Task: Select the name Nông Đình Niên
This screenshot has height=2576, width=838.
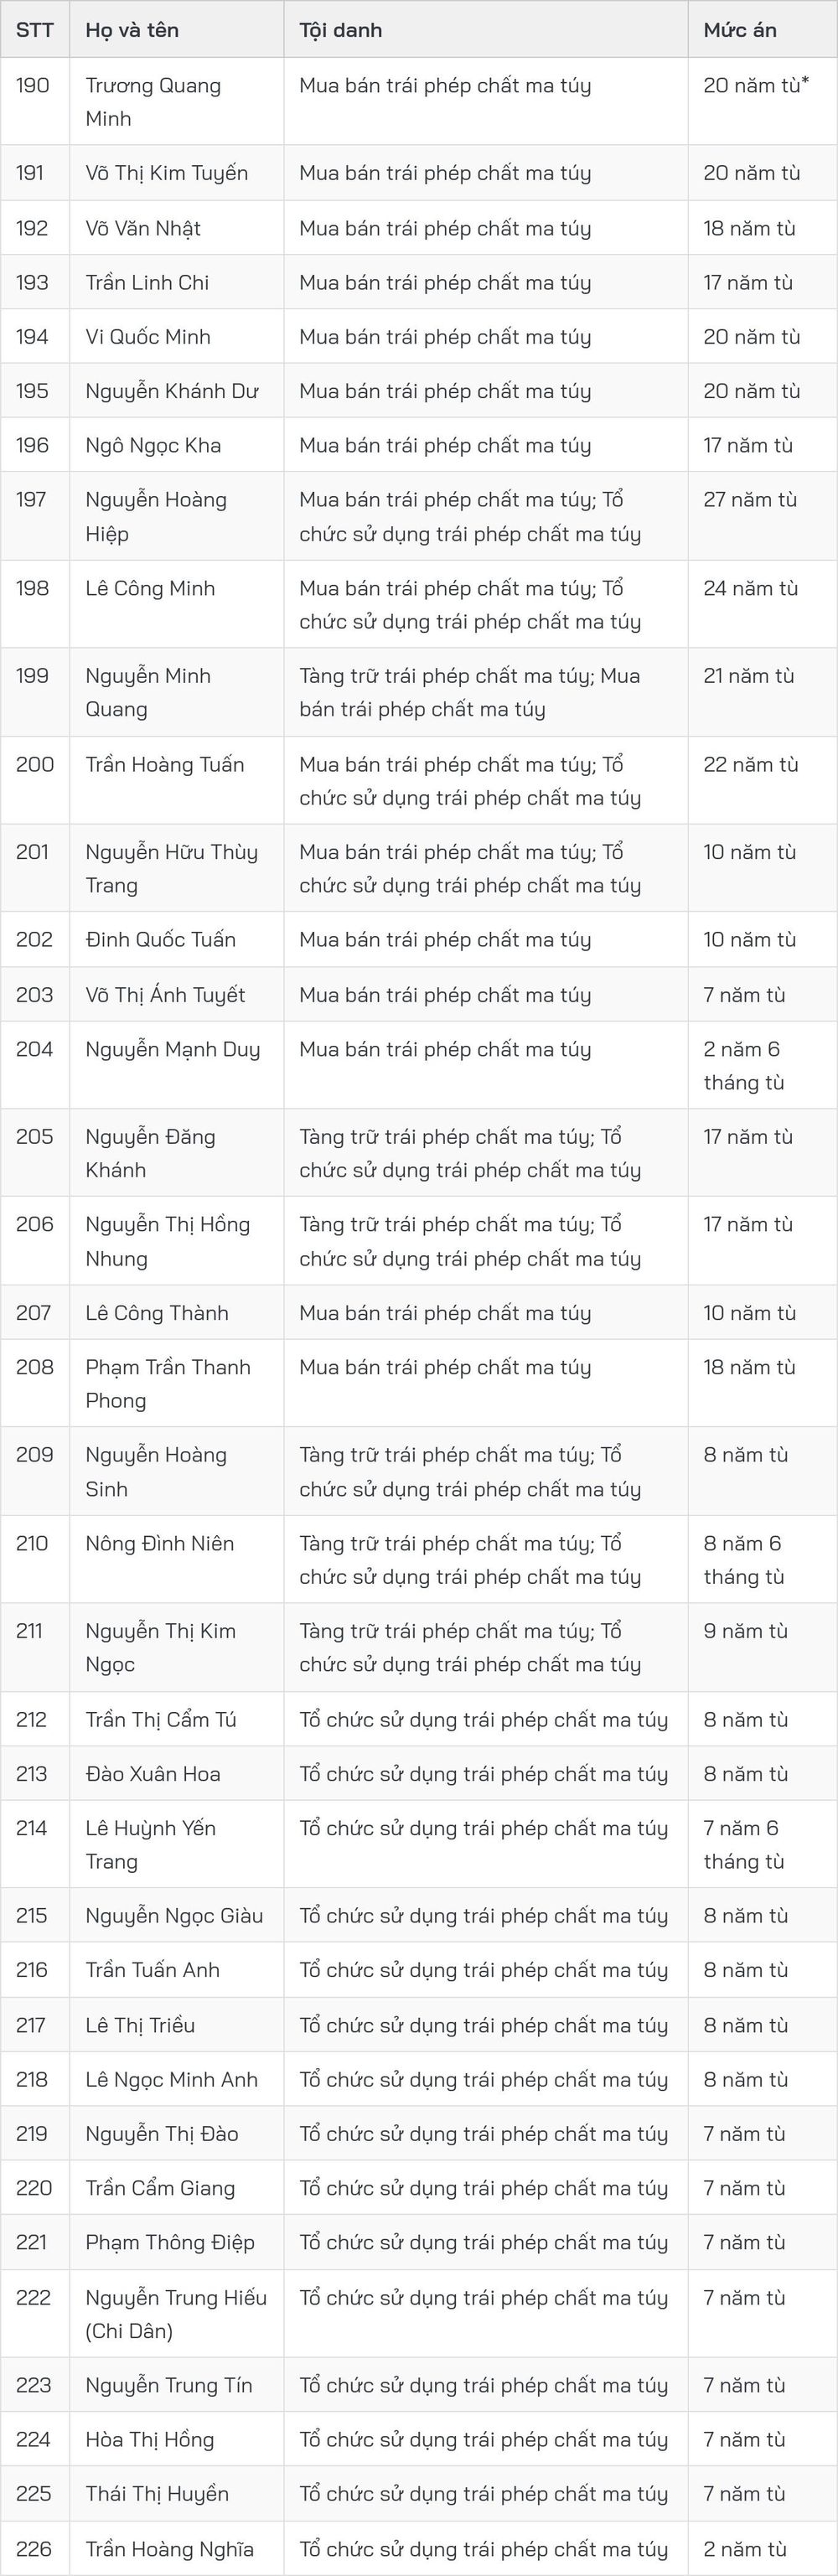Action: pyautogui.click(x=160, y=1543)
